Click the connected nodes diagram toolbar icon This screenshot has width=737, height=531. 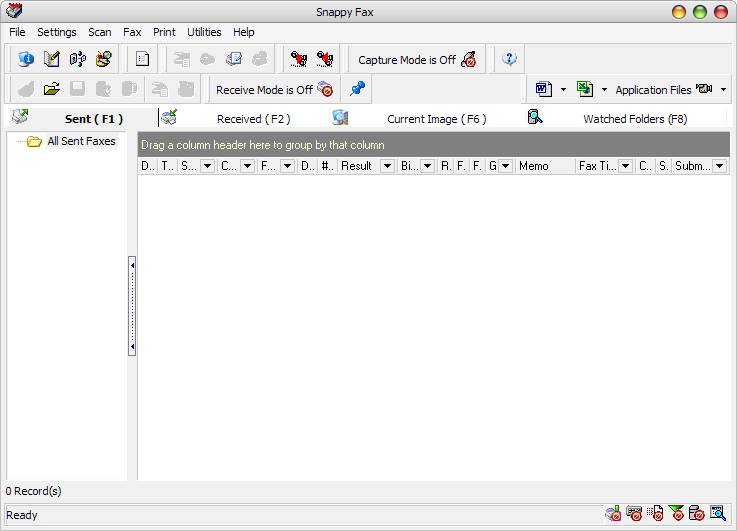[78, 59]
